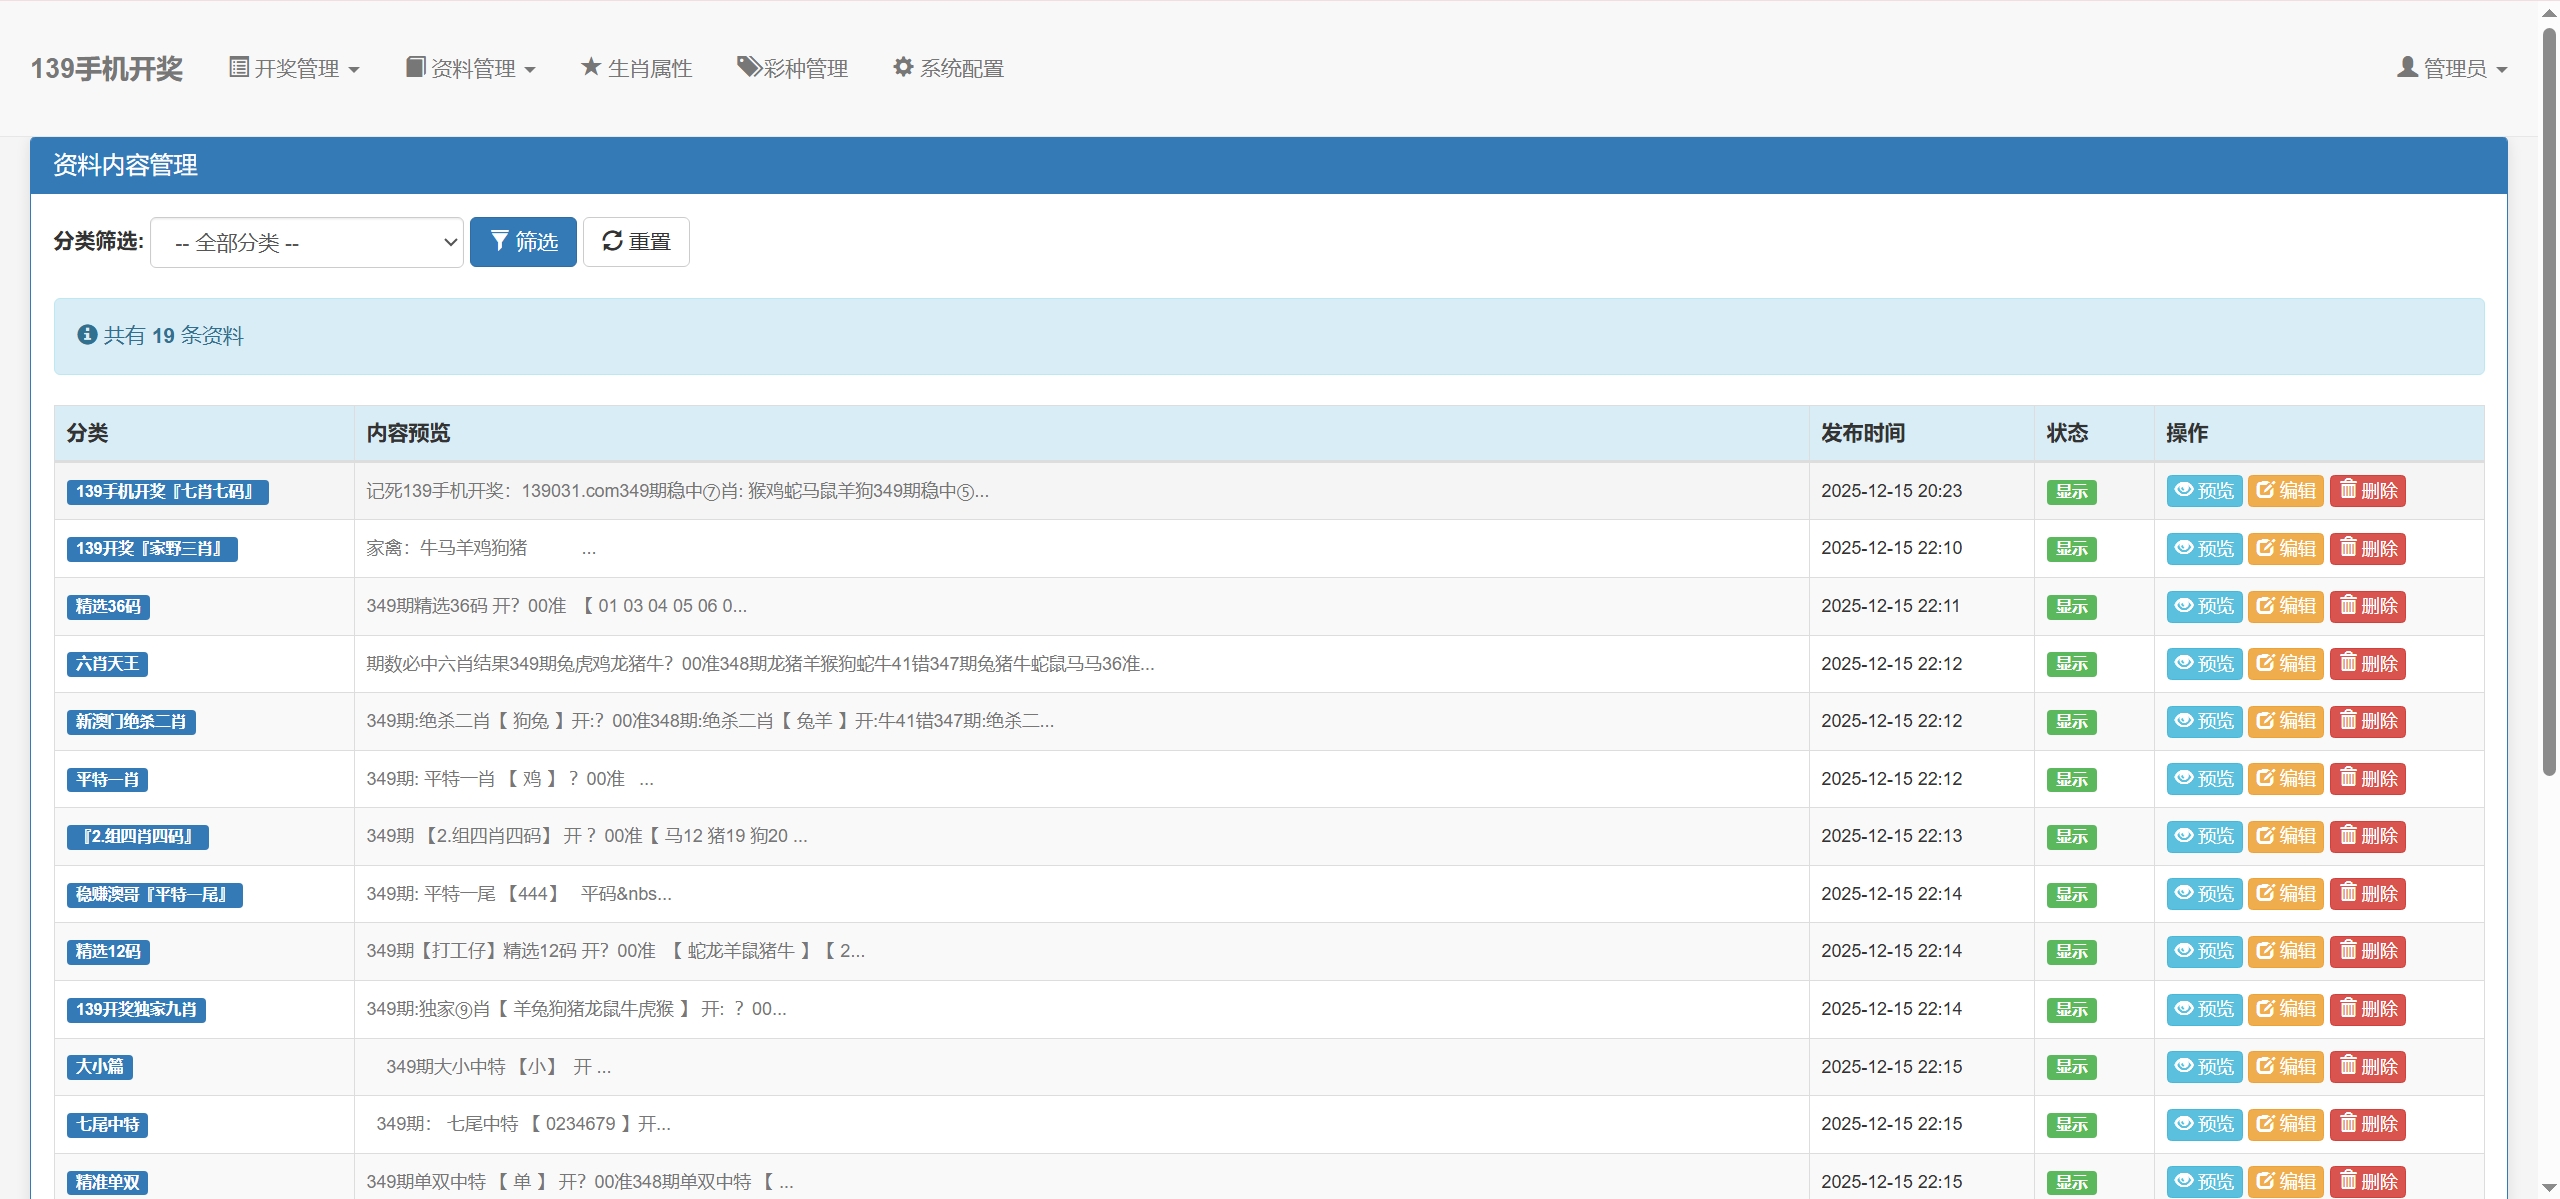This screenshot has height=1199, width=2560.
Task: Click the 139手机开奖 brand title
Action: (107, 68)
